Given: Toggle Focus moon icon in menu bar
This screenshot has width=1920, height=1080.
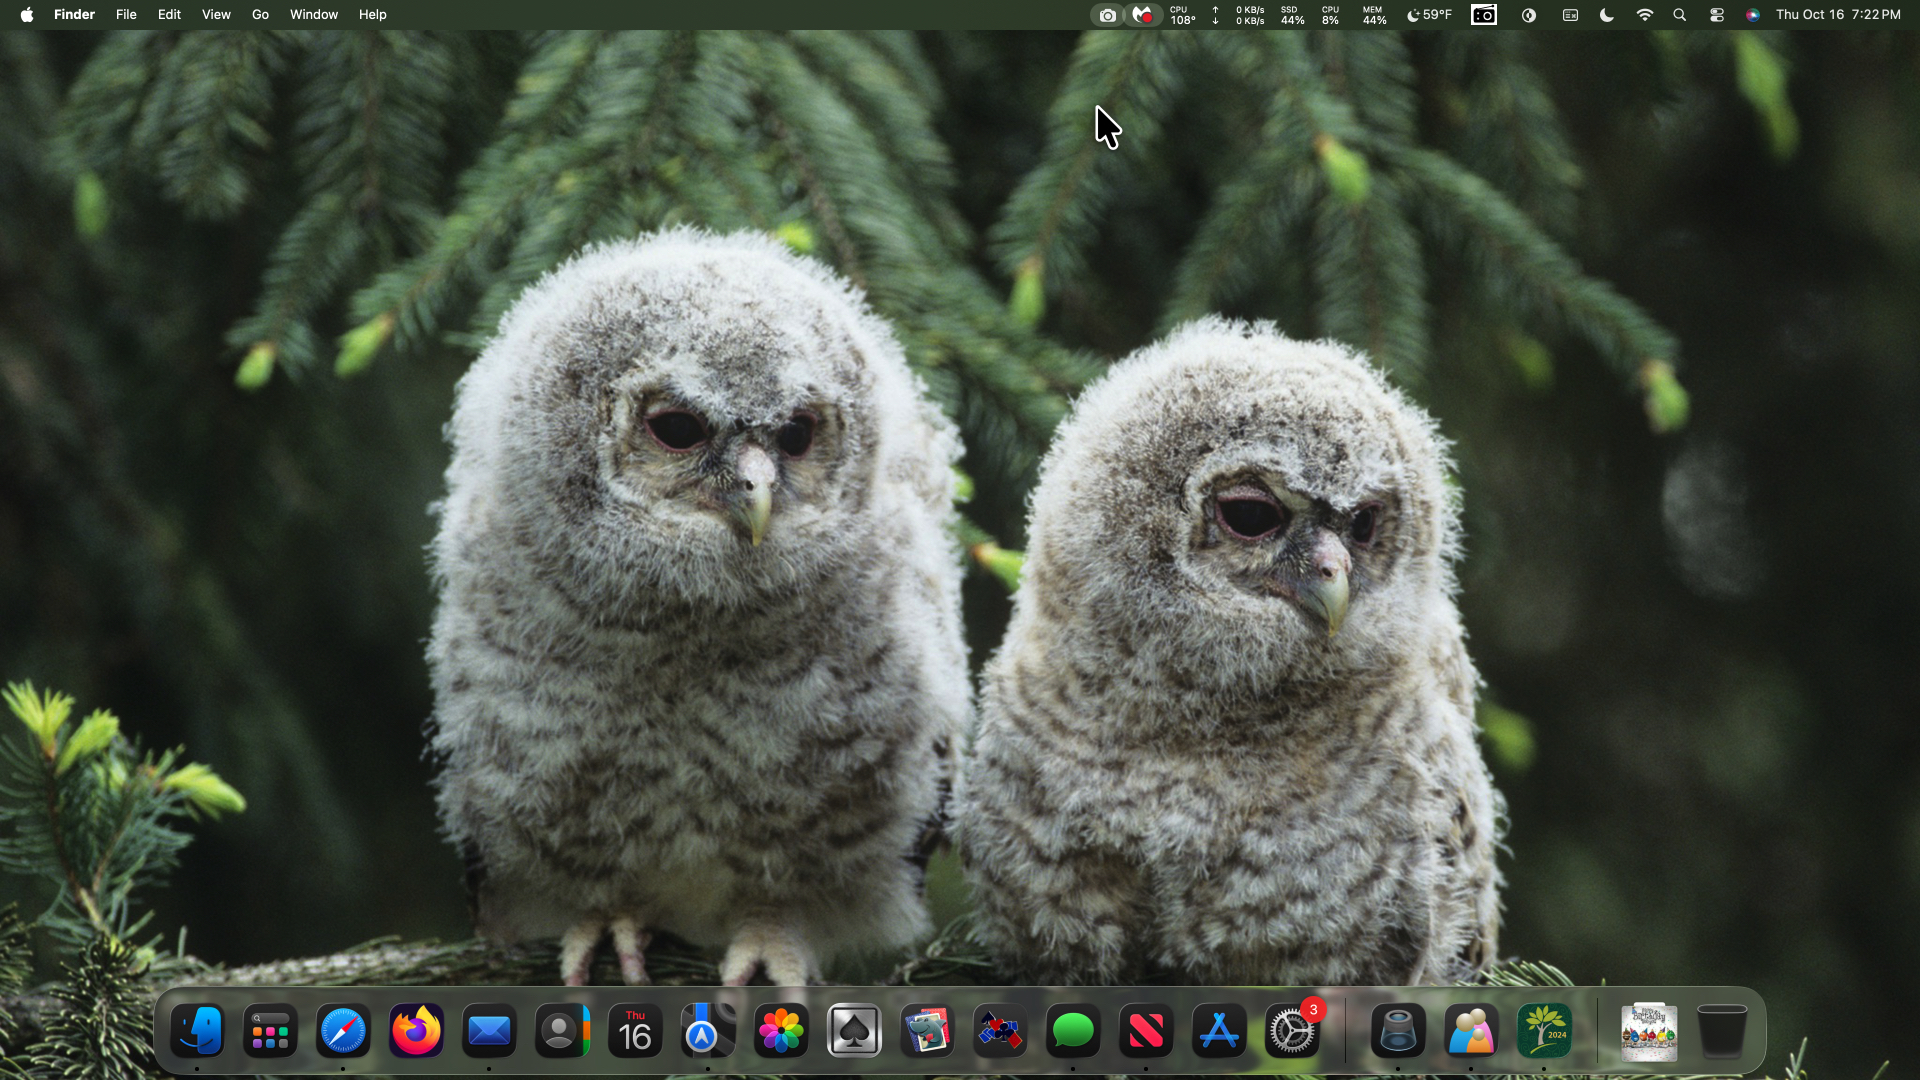Looking at the screenshot, I should [x=1607, y=15].
